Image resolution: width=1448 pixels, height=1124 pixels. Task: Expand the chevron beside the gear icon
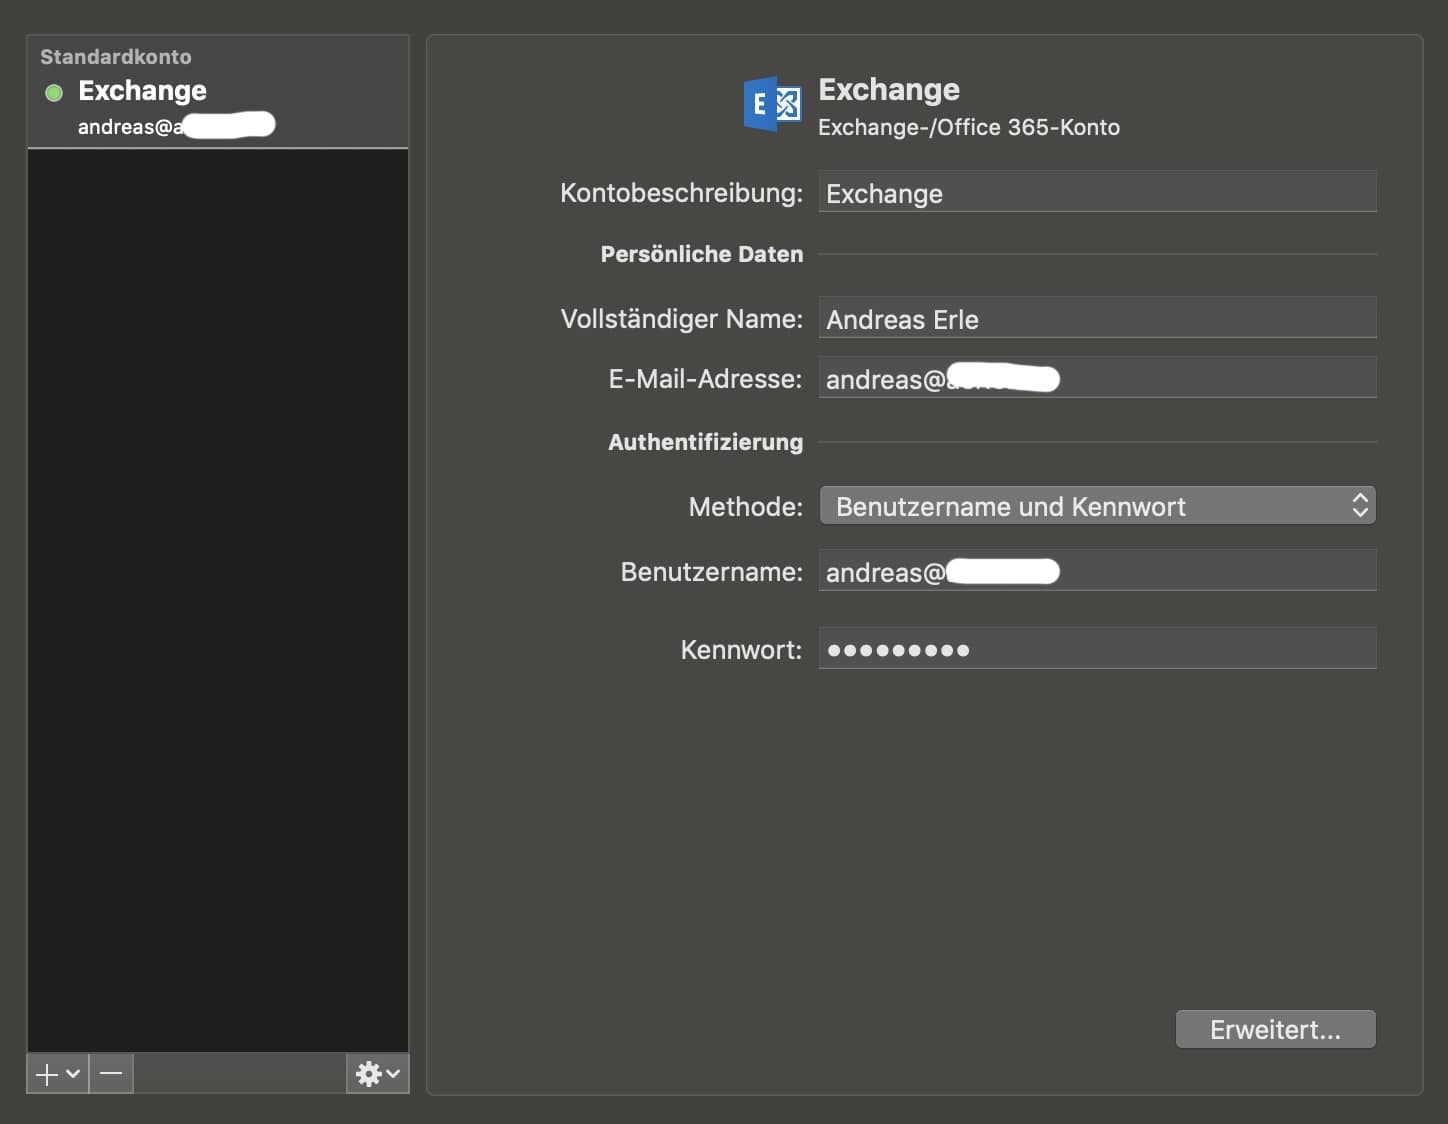point(393,1074)
